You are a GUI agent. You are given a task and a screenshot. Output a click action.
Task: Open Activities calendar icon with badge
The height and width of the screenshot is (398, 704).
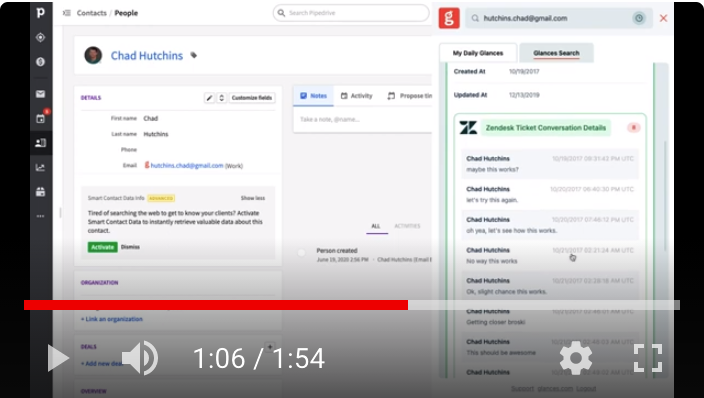click(41, 118)
